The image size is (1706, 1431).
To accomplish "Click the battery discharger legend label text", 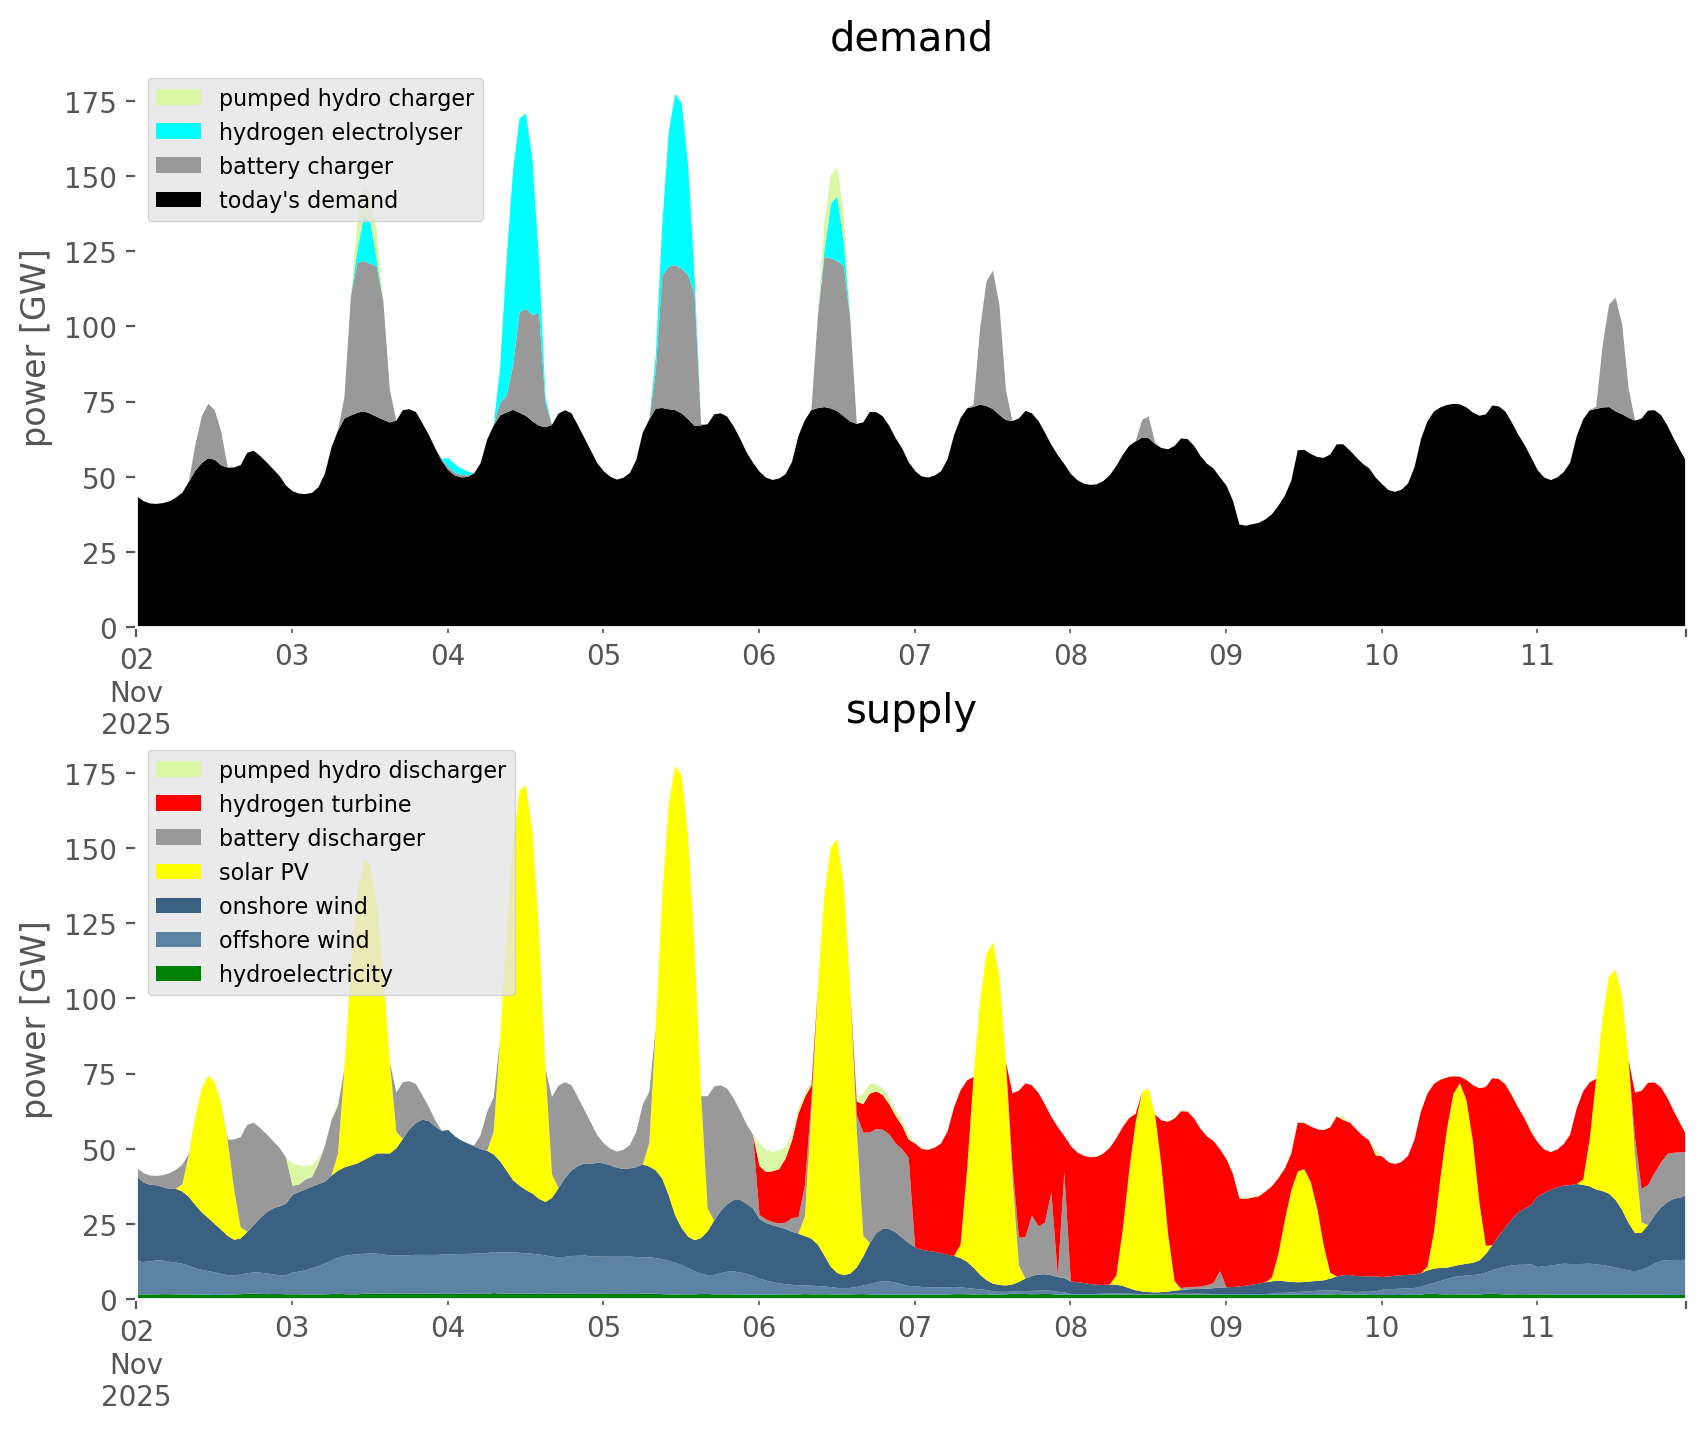I will 321,838.
